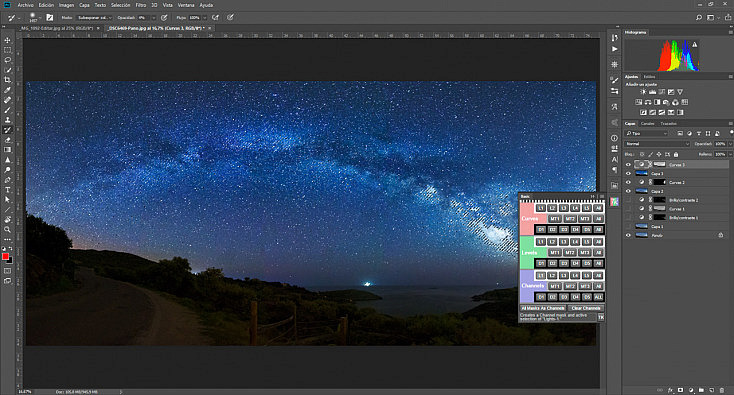
Task: Show the Brillo/contraste 1 layer
Action: tap(628, 218)
